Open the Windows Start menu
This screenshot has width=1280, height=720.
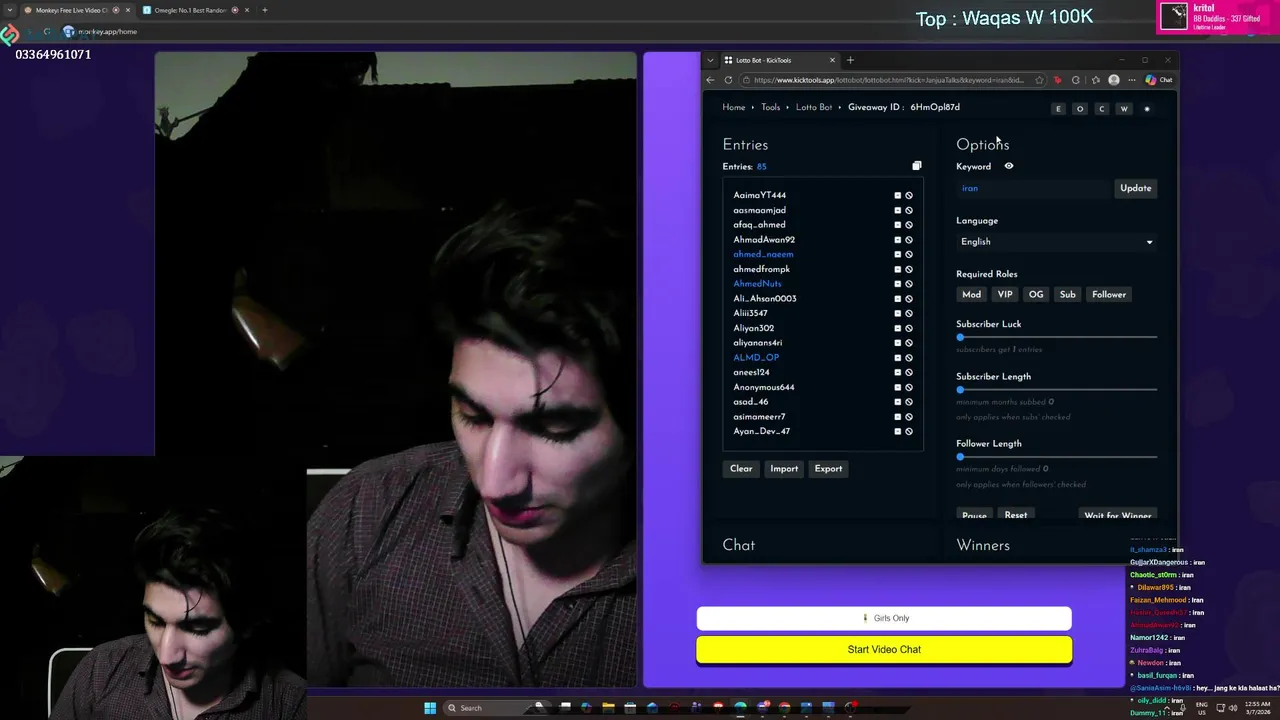coord(430,708)
